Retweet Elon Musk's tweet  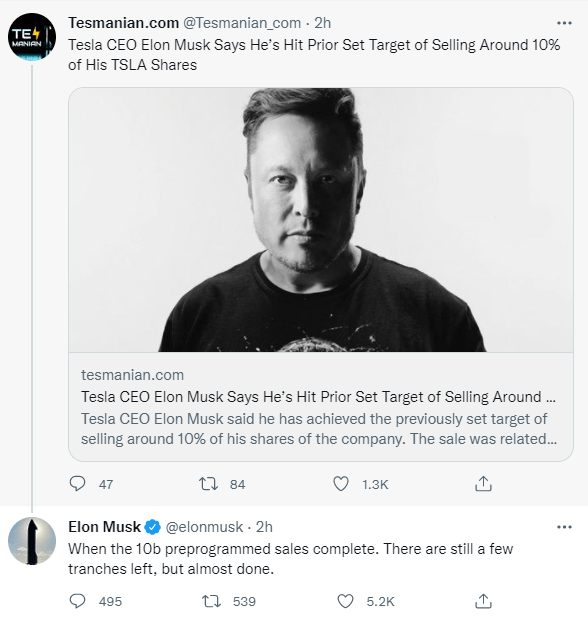(x=211, y=601)
